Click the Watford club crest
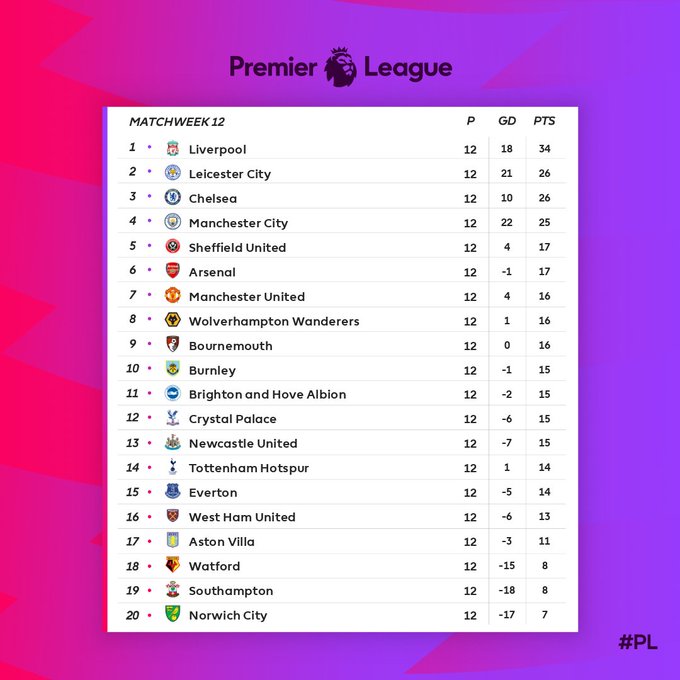This screenshot has height=680, width=680. (173, 565)
